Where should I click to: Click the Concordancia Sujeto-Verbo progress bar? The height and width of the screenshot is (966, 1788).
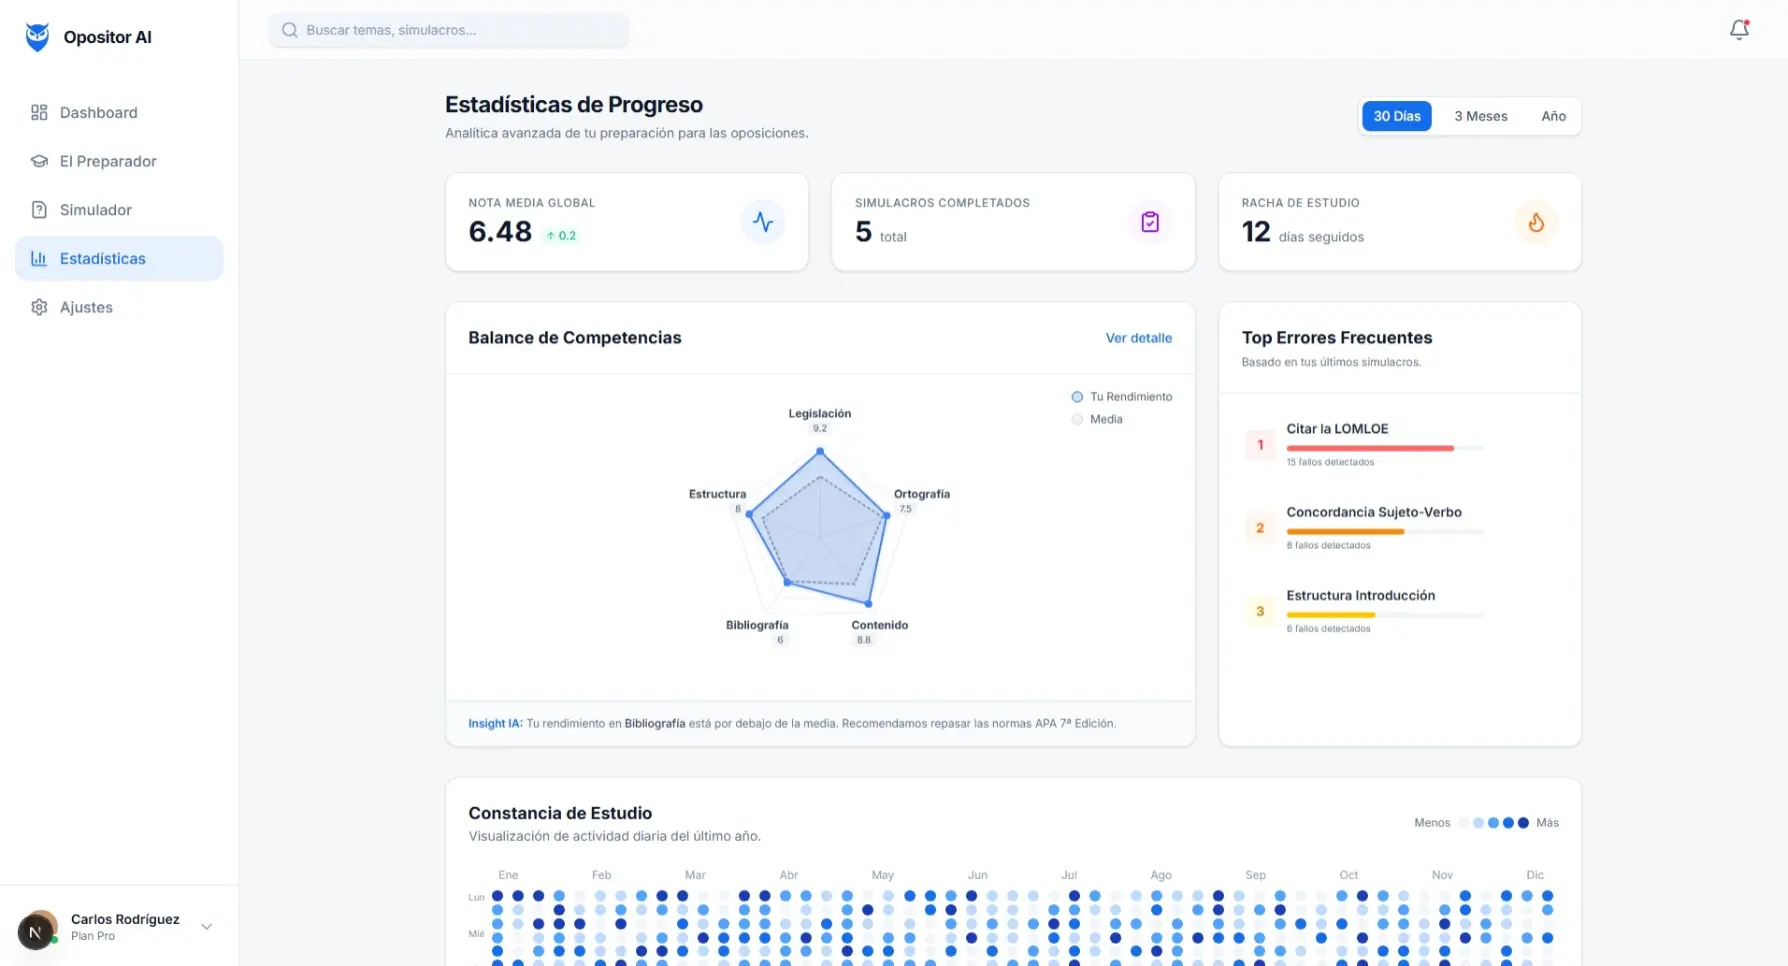click(x=1384, y=532)
